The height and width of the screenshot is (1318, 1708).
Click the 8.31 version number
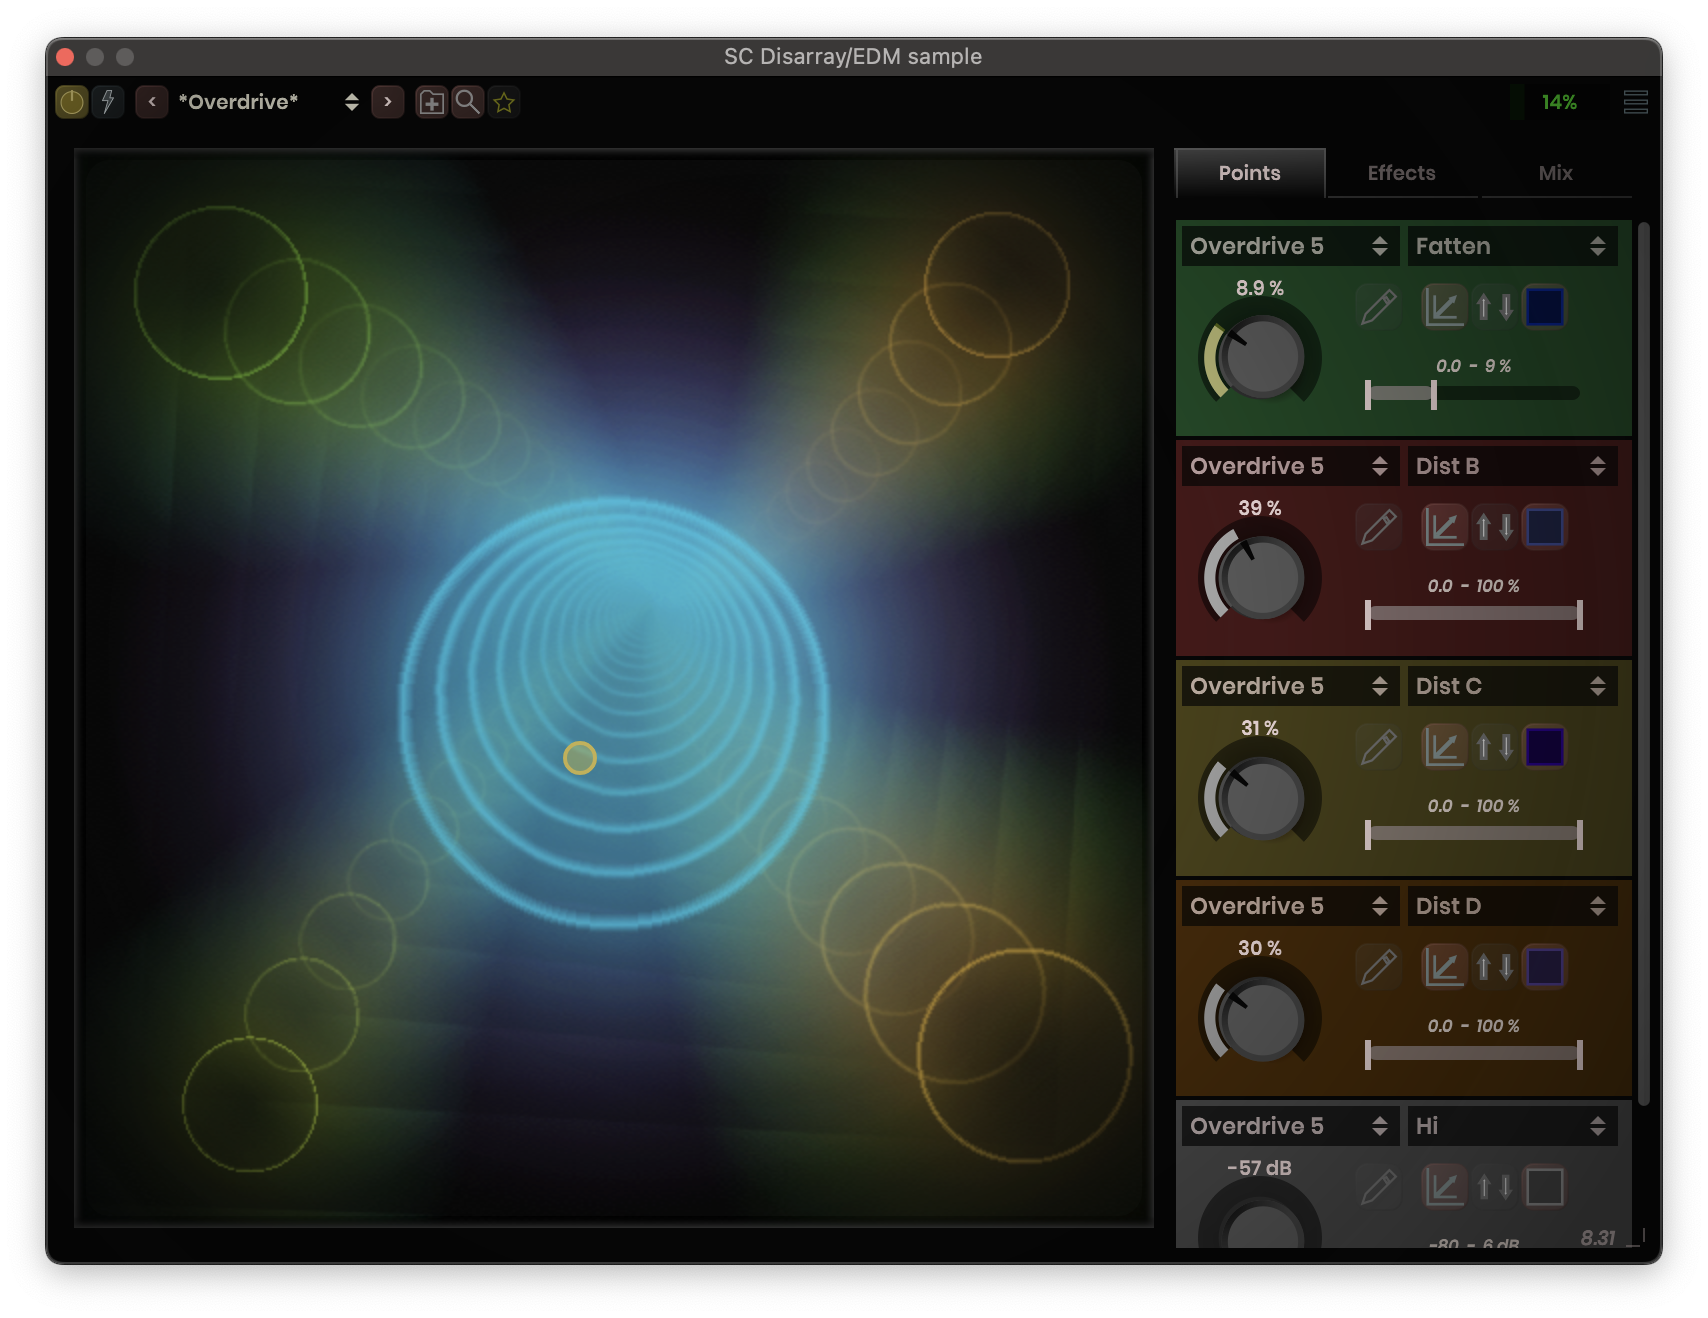pyautogui.click(x=1598, y=1237)
